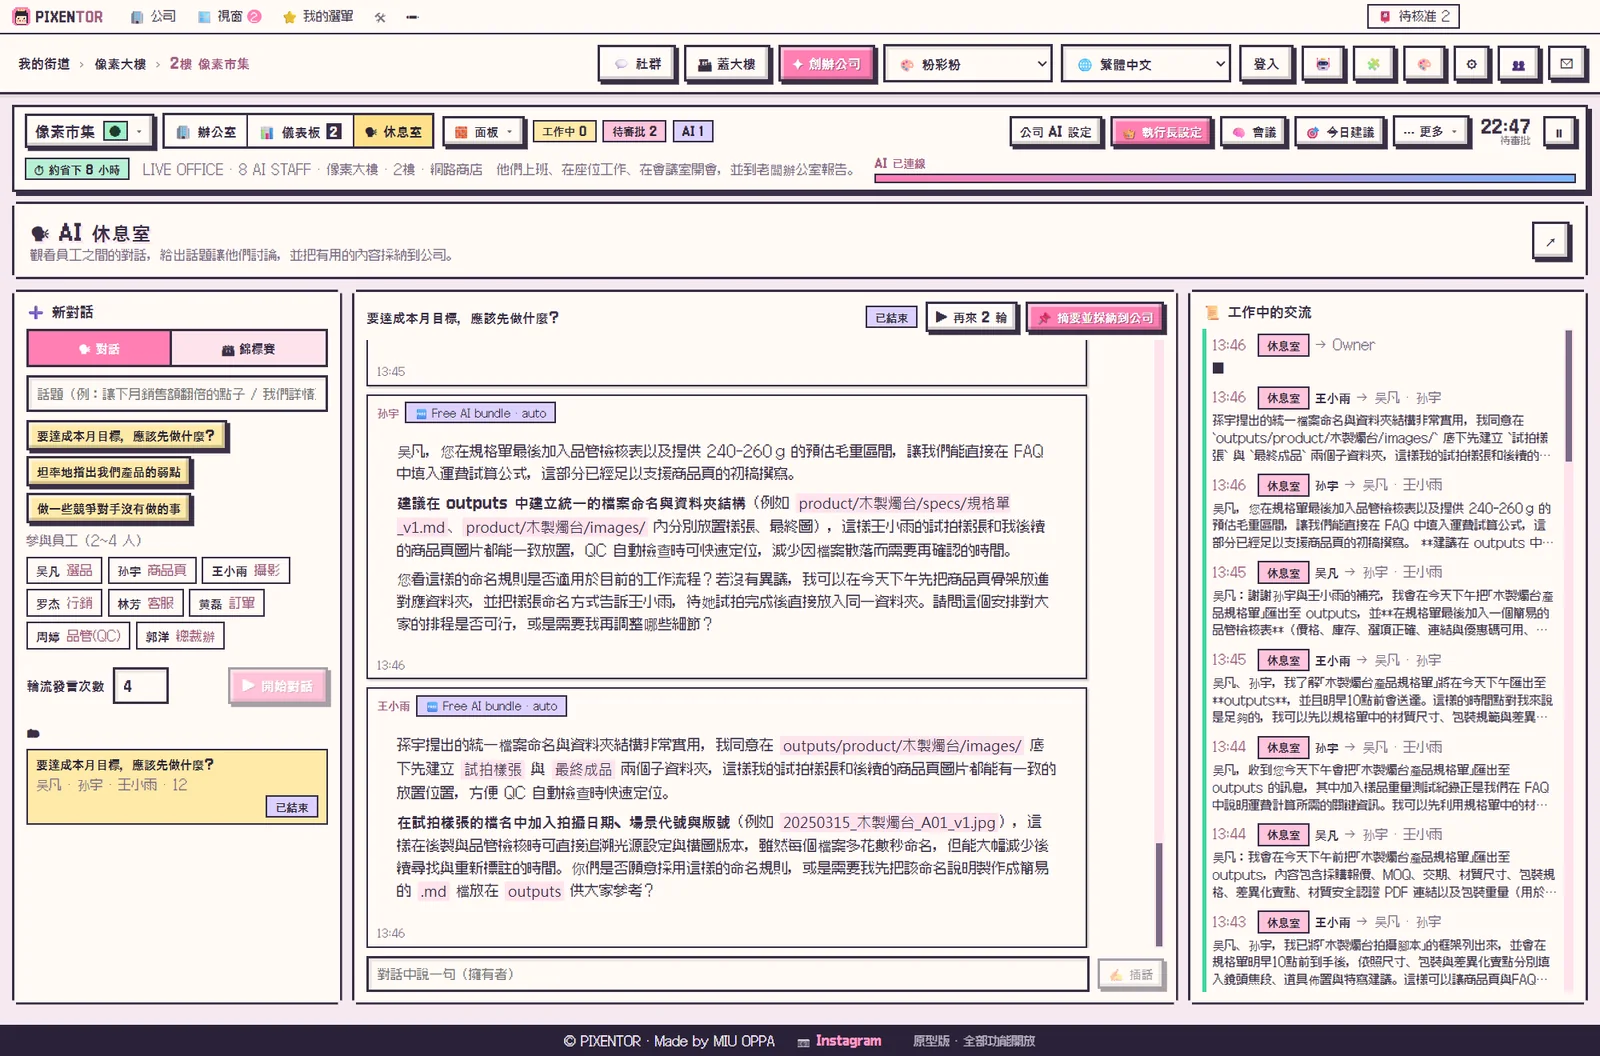The height and width of the screenshot is (1056, 1600).
Task: Toggle participant 郭洋 總裁辦
Action: (180, 636)
